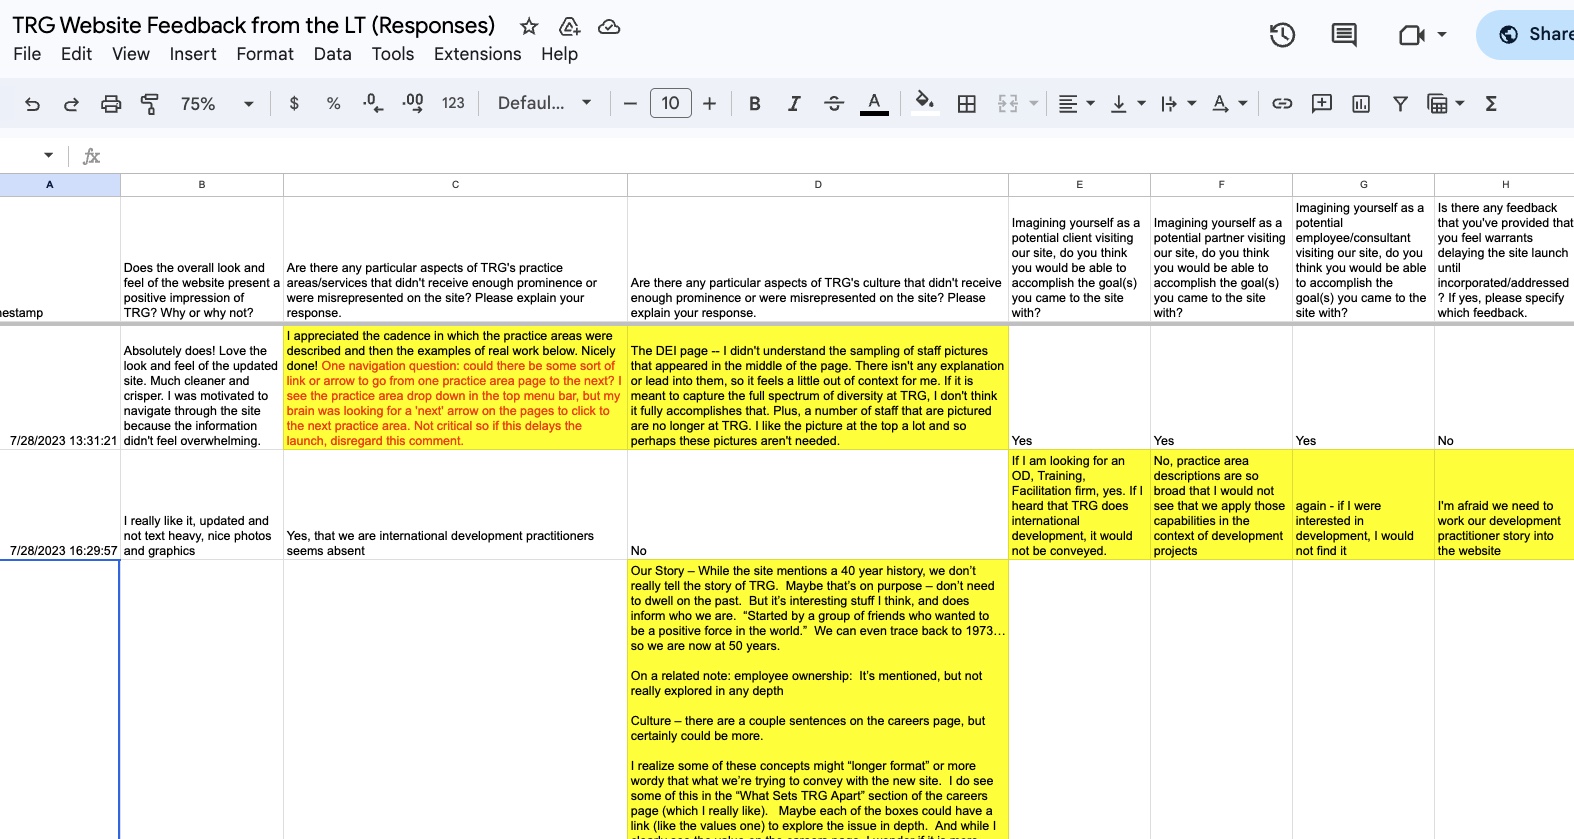The height and width of the screenshot is (839, 1574).
Task: Format as currency with dollar icon
Action: 294,103
